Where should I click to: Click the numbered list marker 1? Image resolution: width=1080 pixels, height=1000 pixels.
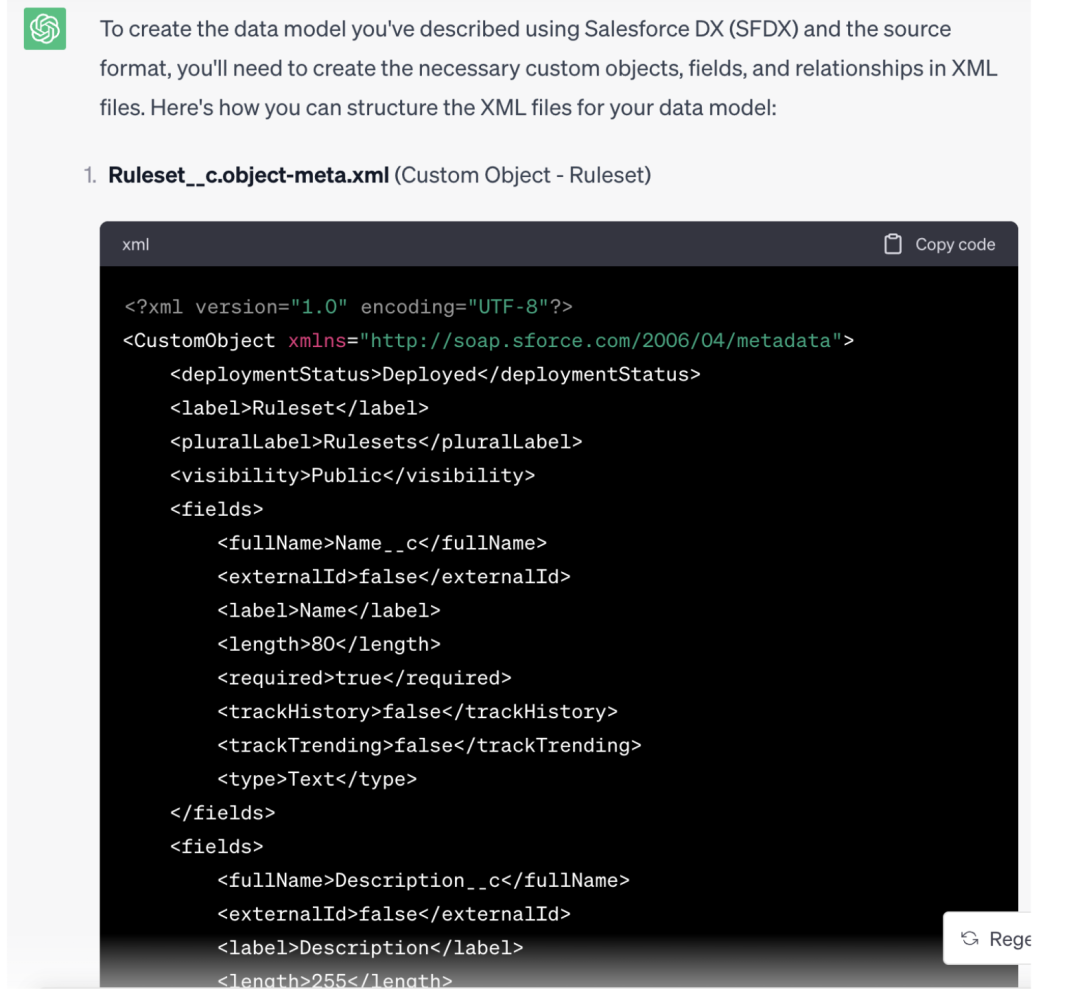90,175
